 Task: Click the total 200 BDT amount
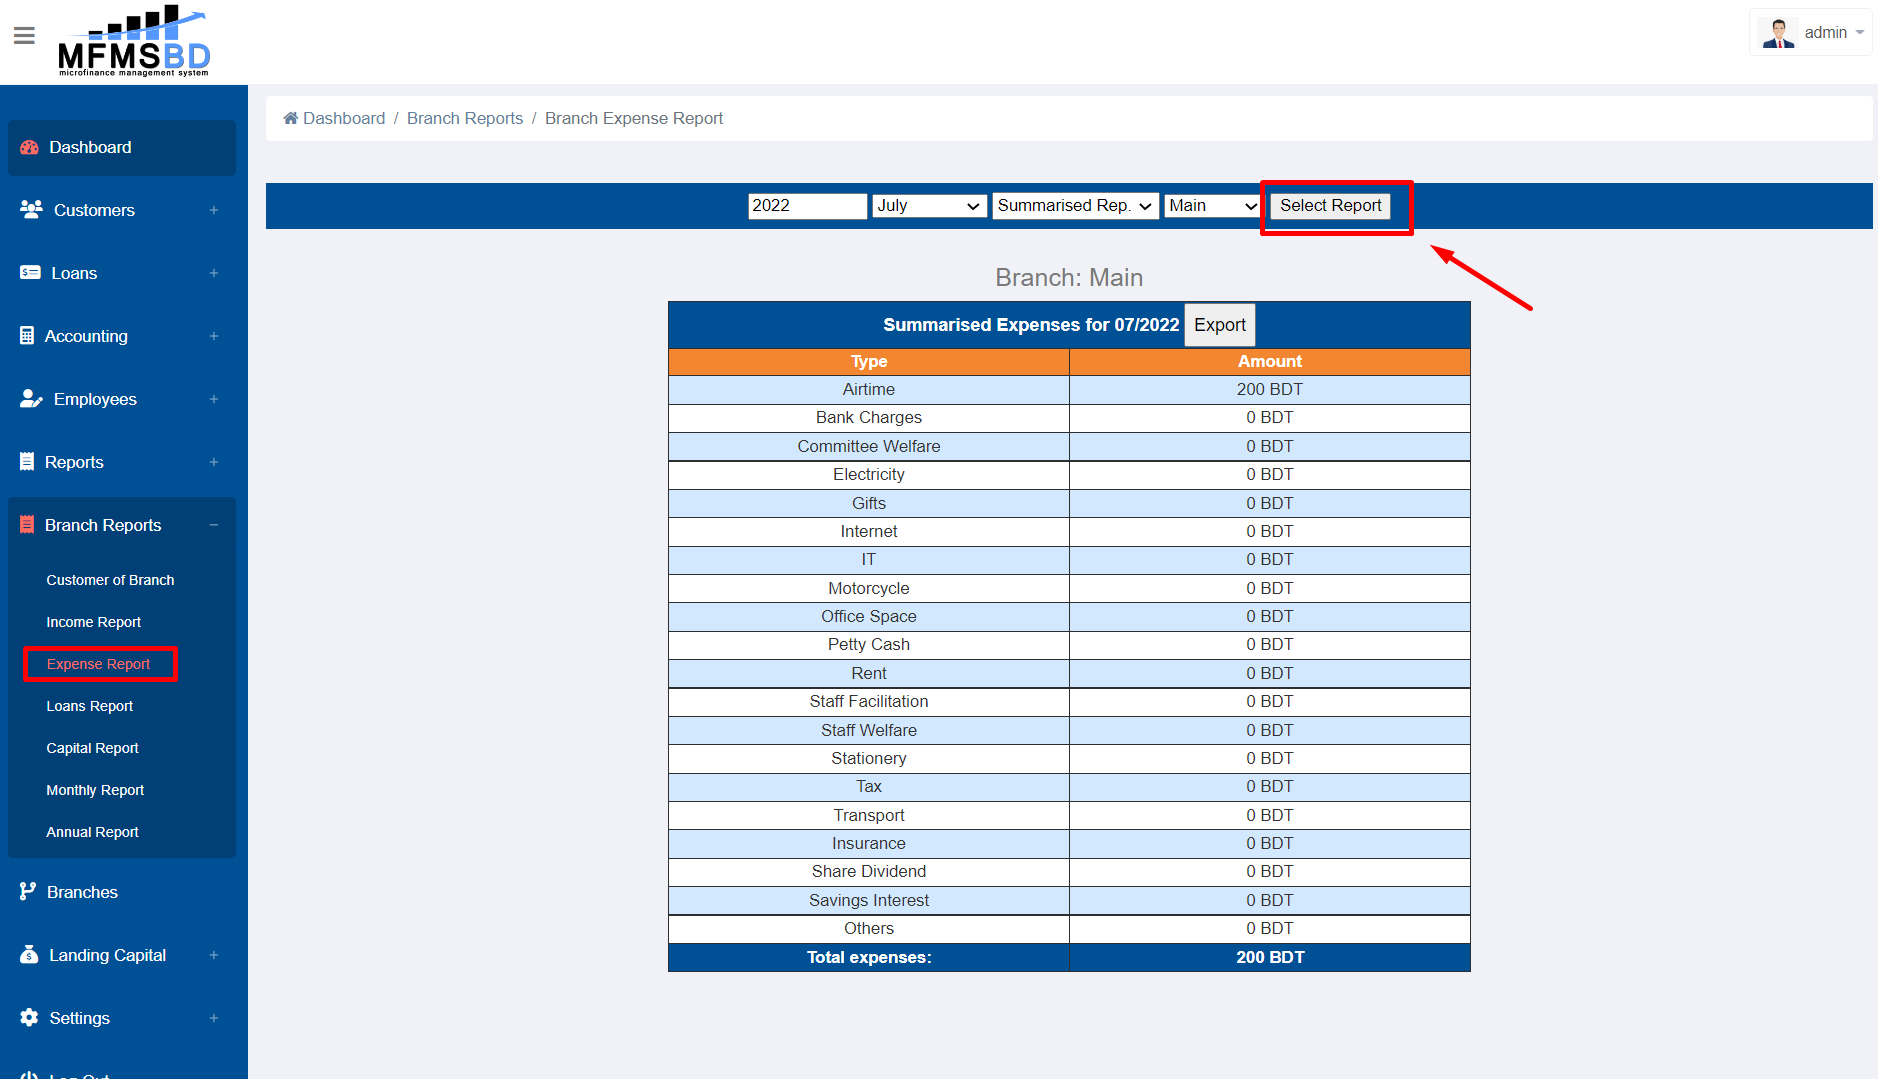(1270, 958)
